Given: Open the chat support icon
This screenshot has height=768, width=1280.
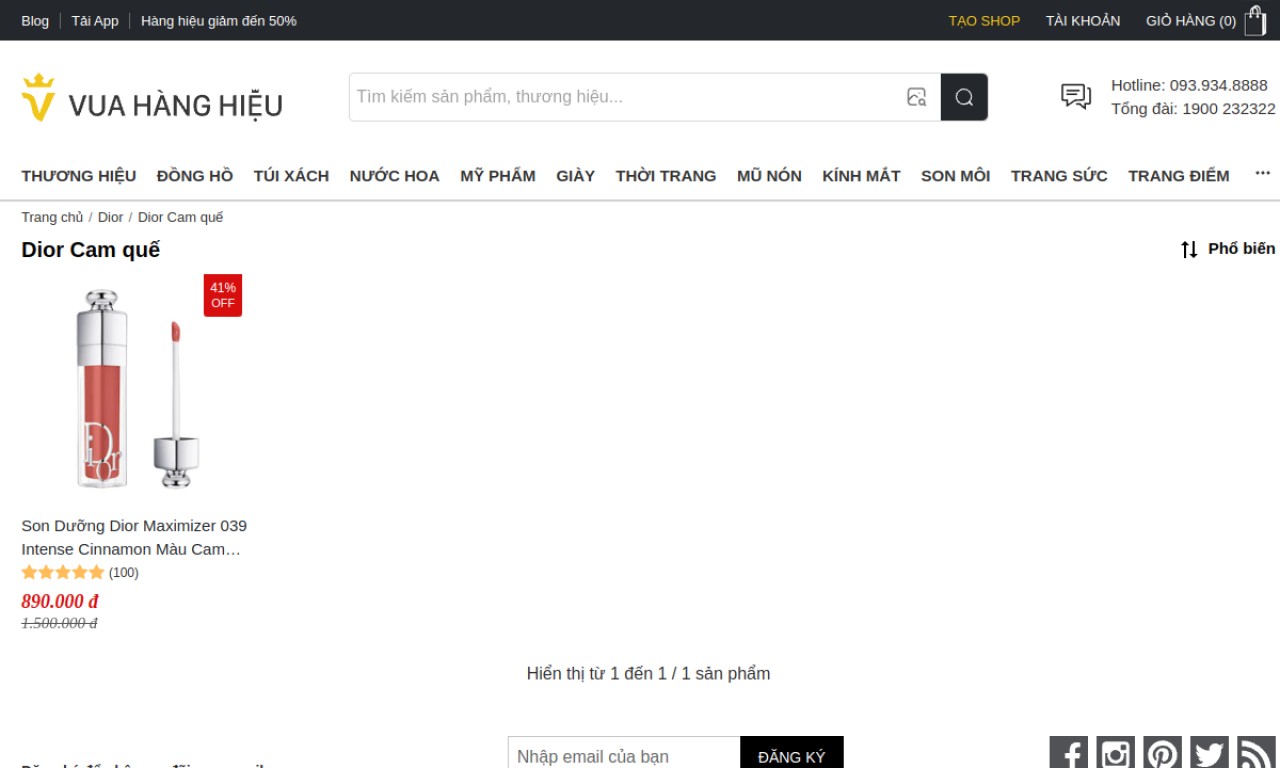Looking at the screenshot, I should [1076, 96].
